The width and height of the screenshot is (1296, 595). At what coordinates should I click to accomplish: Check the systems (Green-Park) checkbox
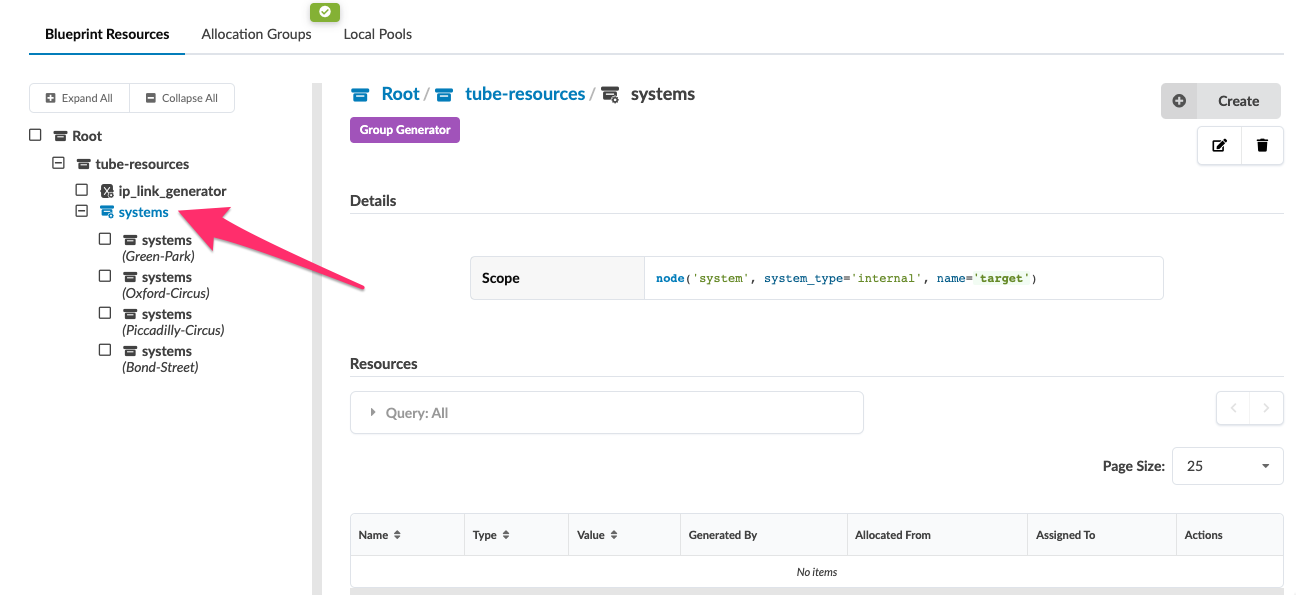click(x=105, y=238)
